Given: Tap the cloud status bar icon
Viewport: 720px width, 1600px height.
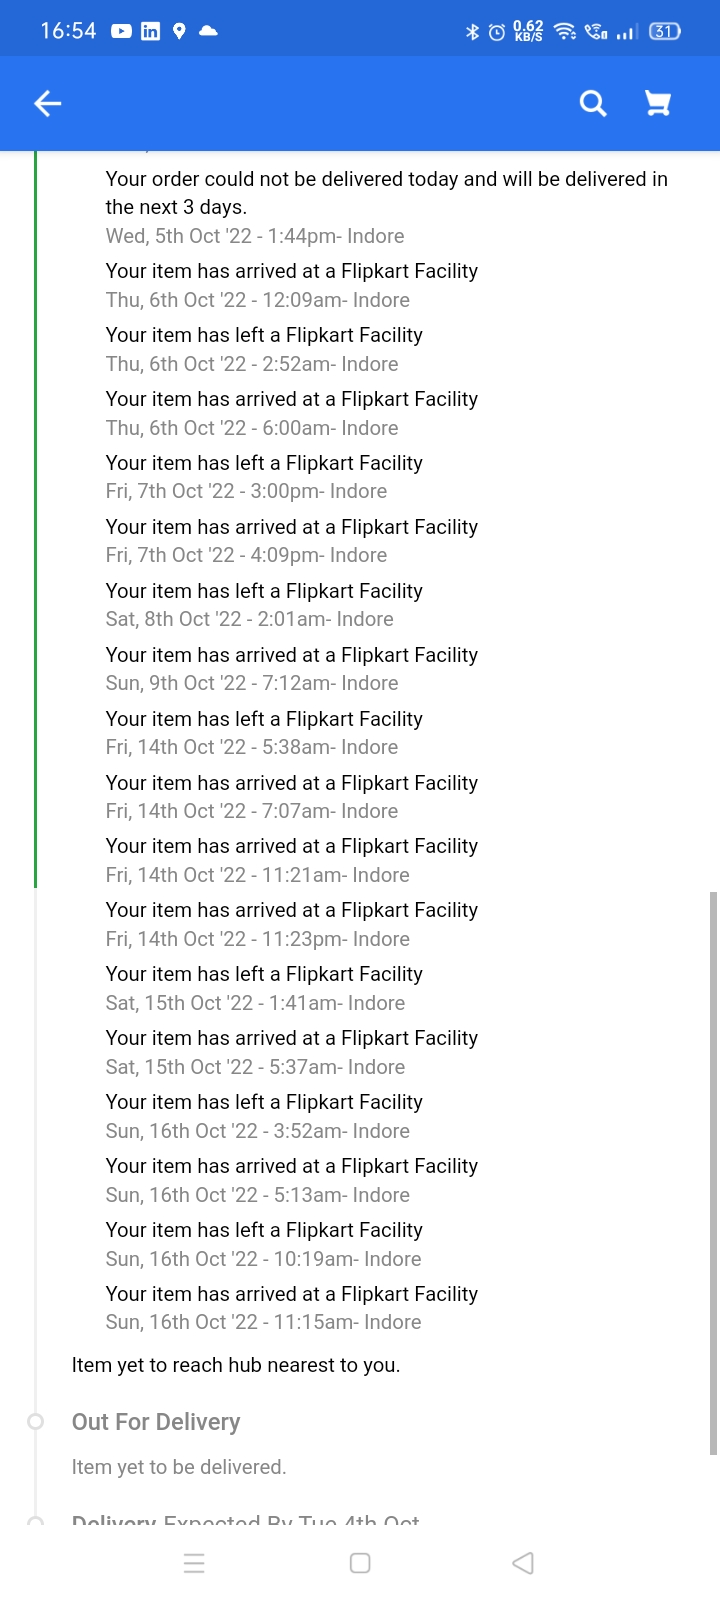Looking at the screenshot, I should tap(208, 31).
